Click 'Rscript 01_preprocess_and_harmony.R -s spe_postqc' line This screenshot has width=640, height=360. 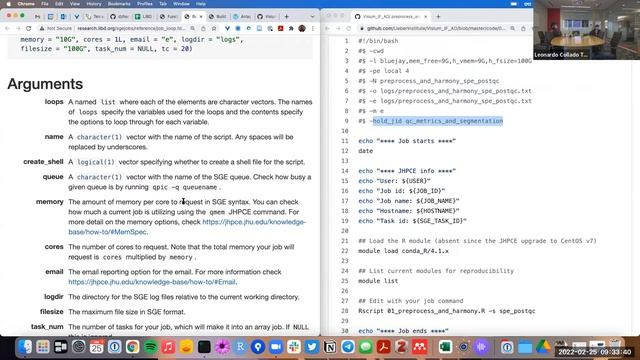(447, 311)
